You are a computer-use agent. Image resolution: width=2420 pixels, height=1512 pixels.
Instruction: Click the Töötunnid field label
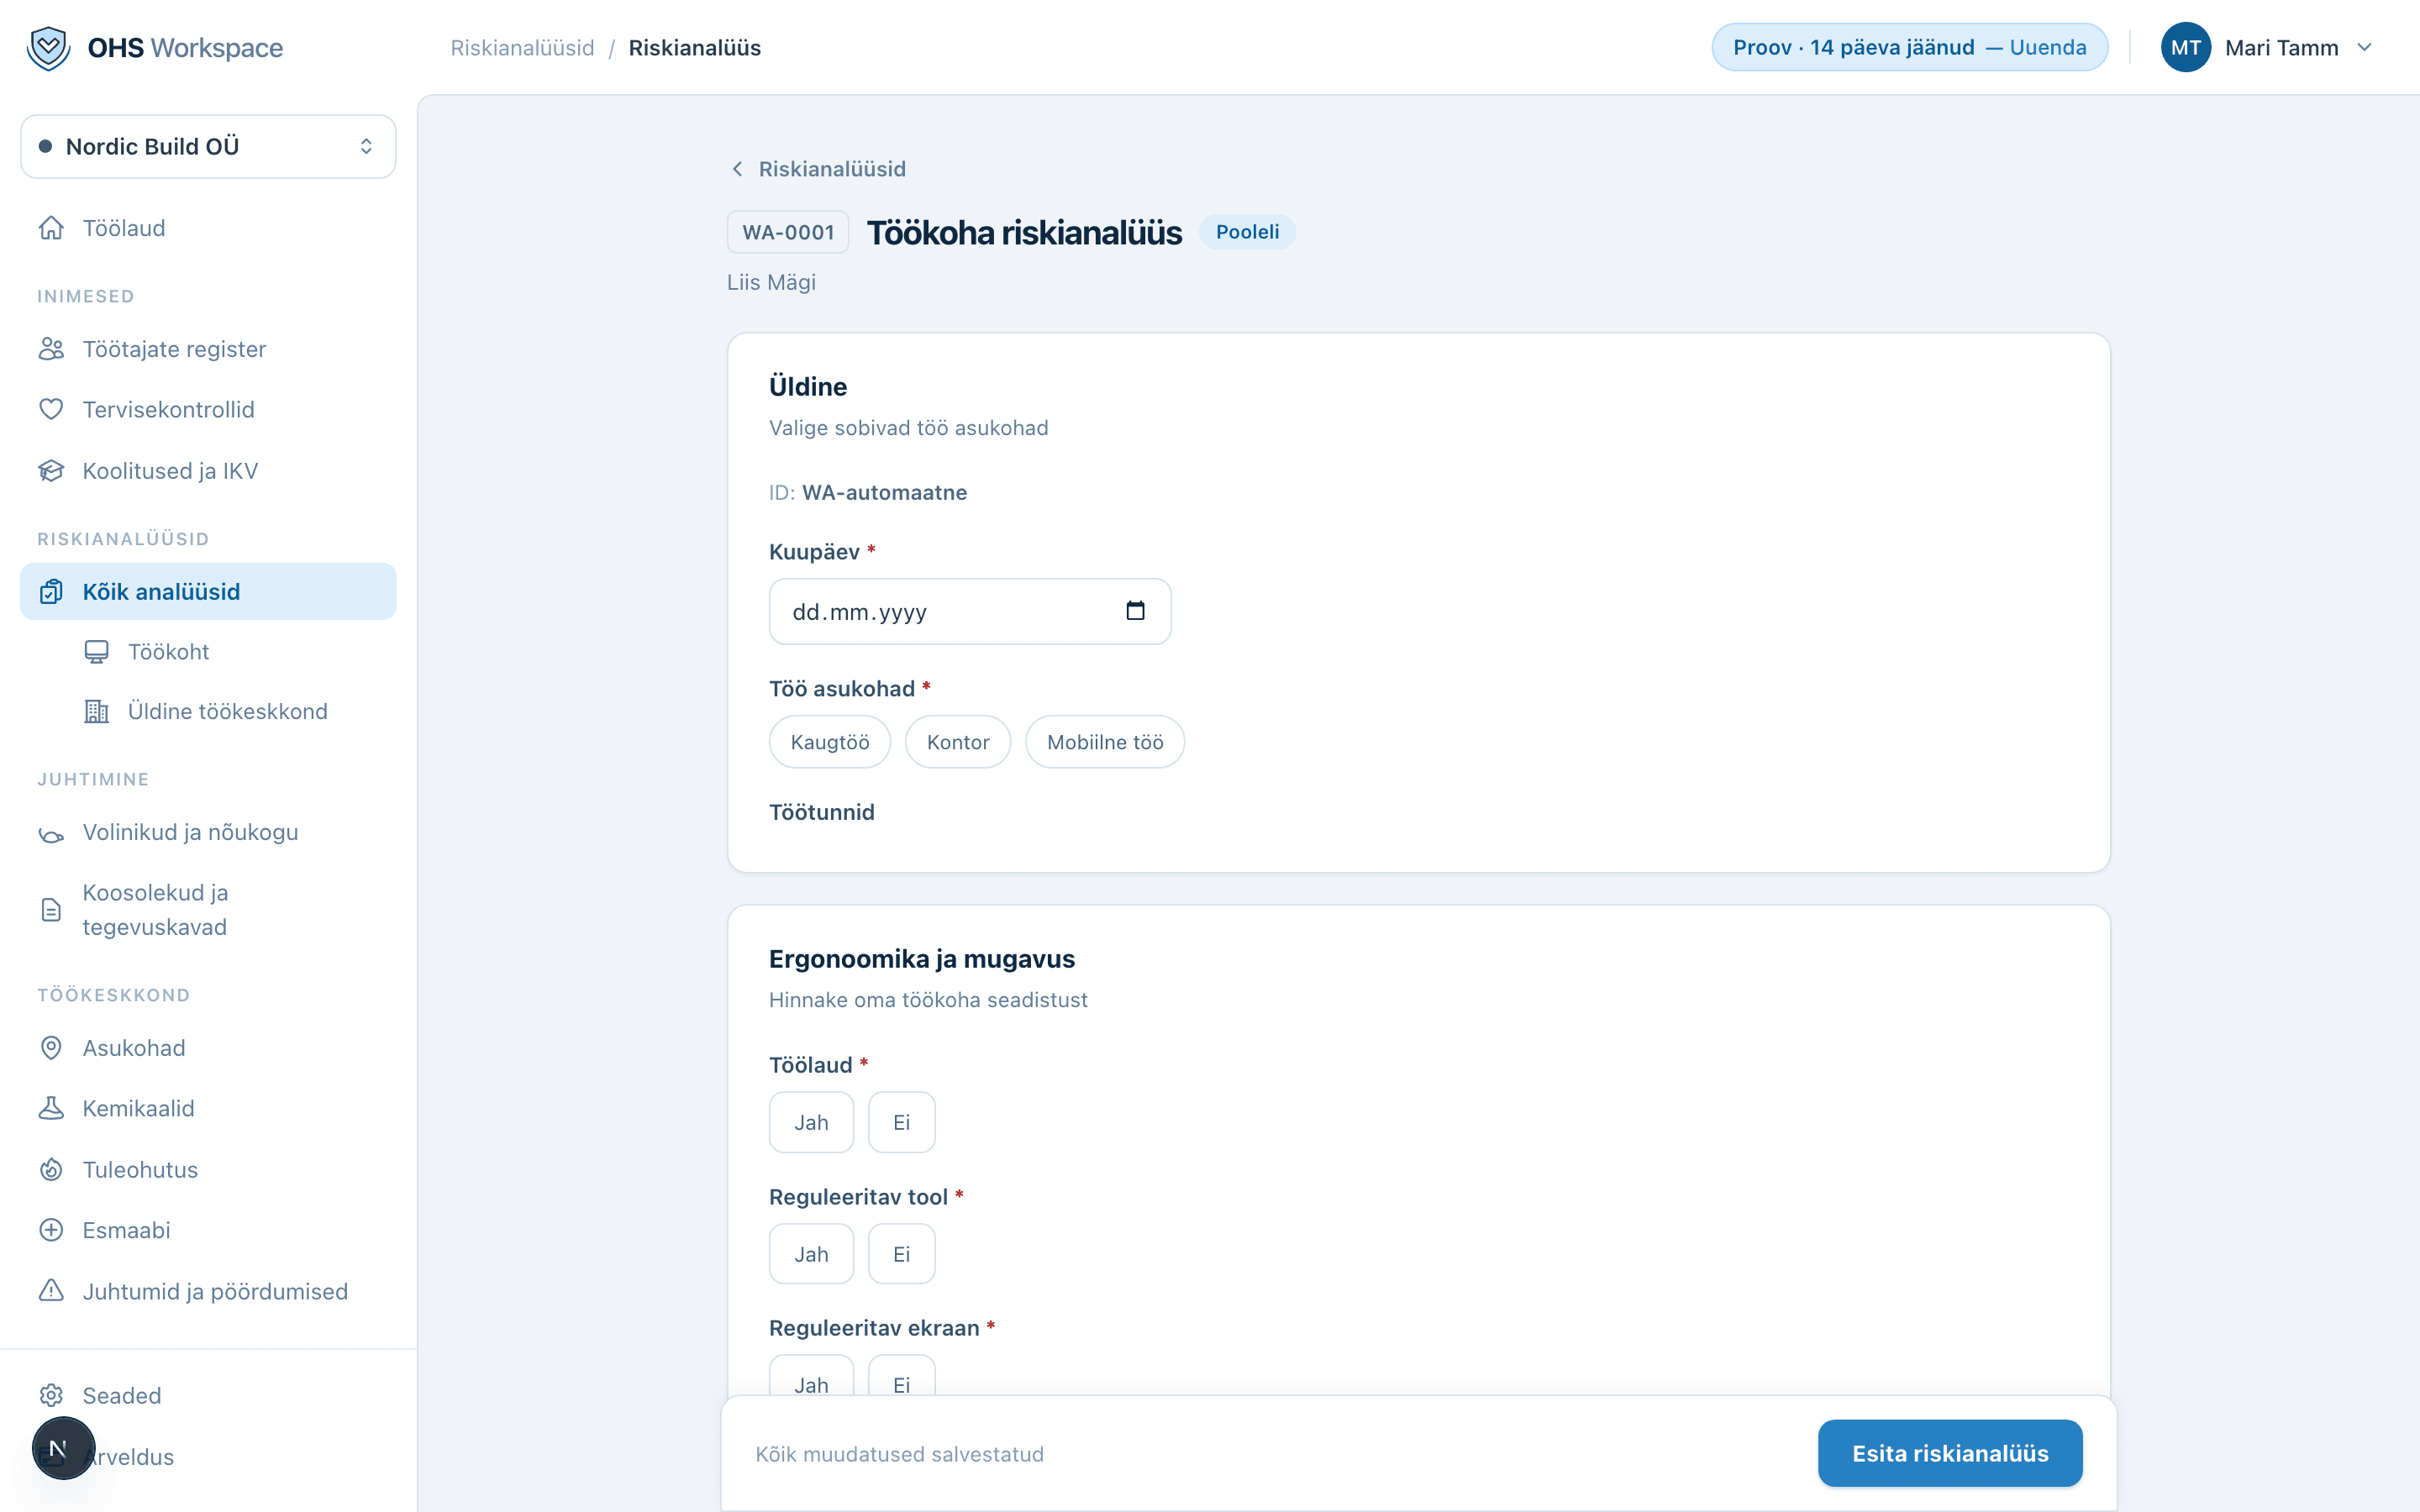pos(821,812)
